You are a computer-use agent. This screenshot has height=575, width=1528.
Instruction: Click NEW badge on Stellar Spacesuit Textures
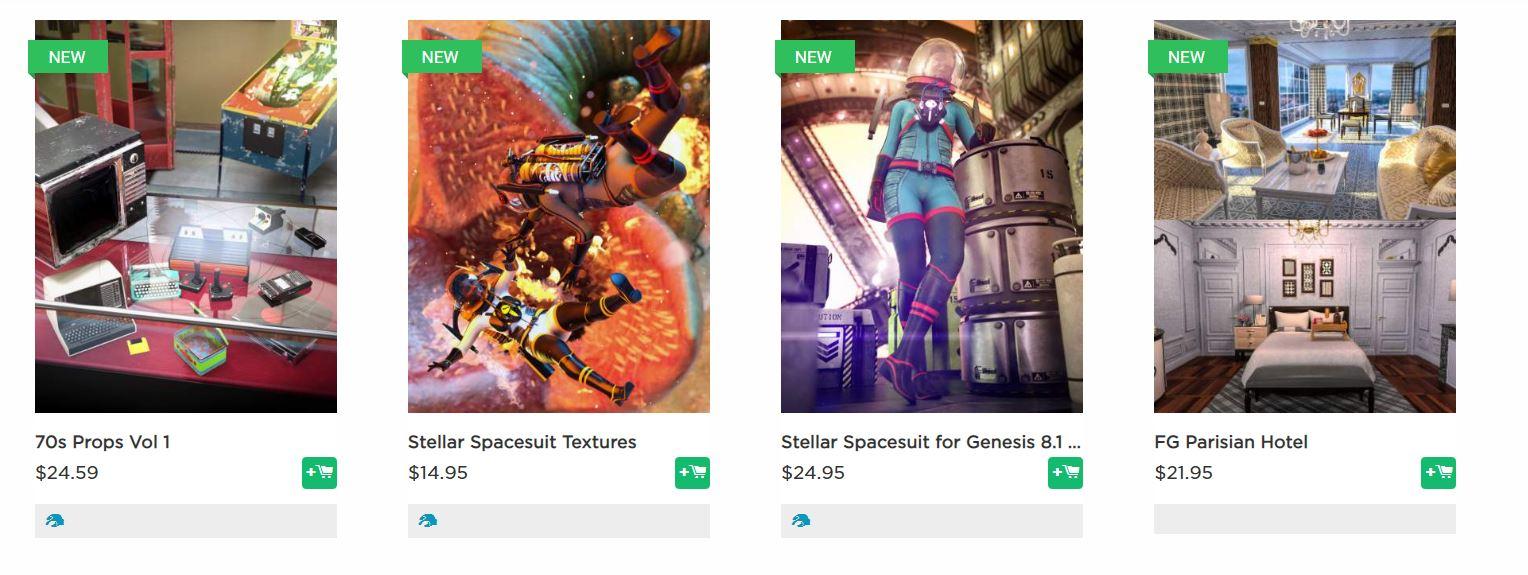pos(441,57)
